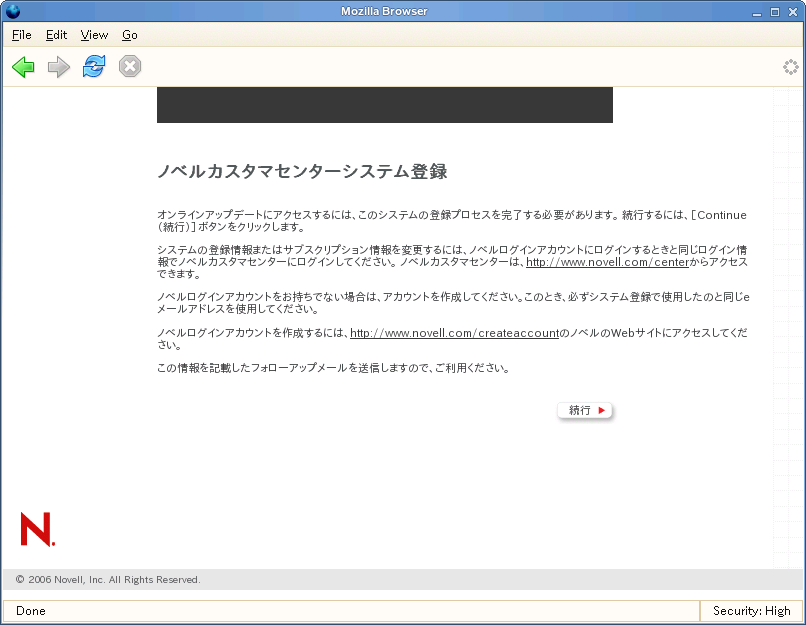Close the Mozilla Browser window
806x625 pixels.
pyautogui.click(x=792, y=11)
